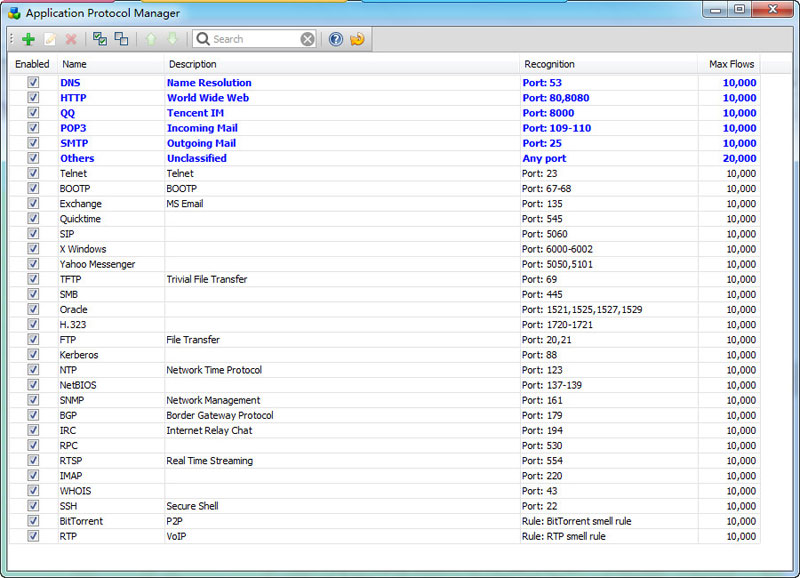Toggle the Telnet enabled checkbox
This screenshot has height=578, width=800.
33,173
